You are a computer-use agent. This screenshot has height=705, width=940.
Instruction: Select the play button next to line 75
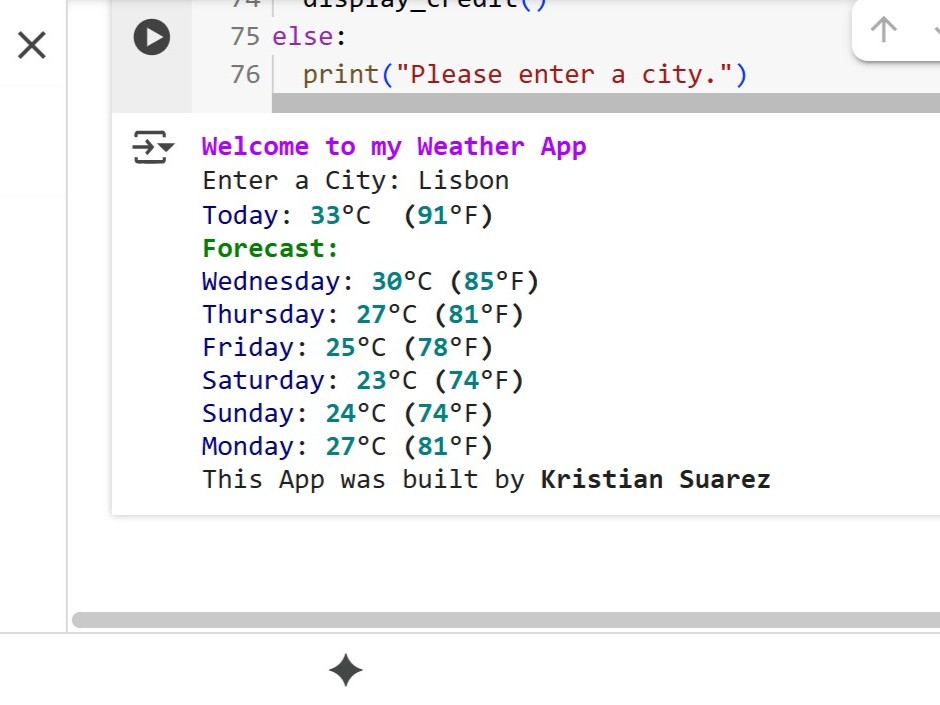coord(152,38)
